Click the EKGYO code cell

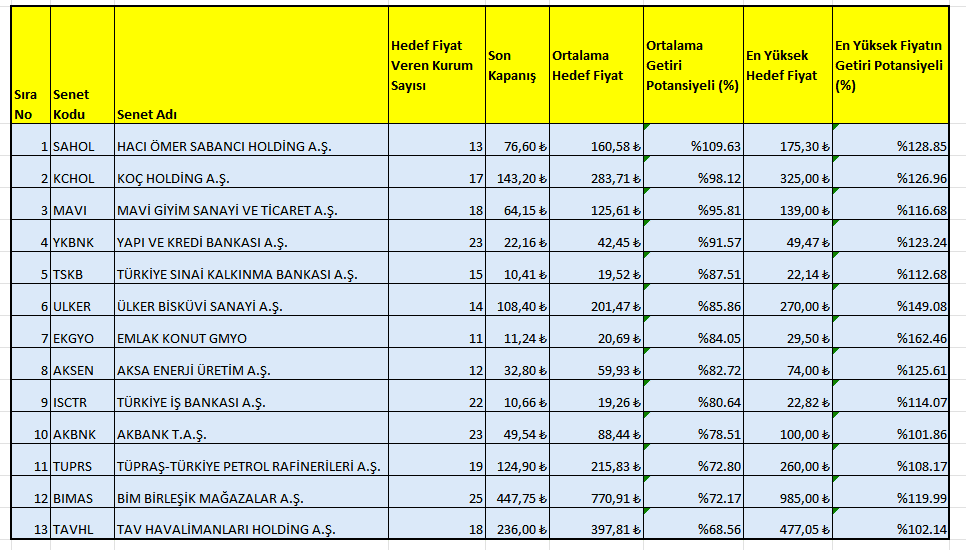pyautogui.click(x=83, y=332)
